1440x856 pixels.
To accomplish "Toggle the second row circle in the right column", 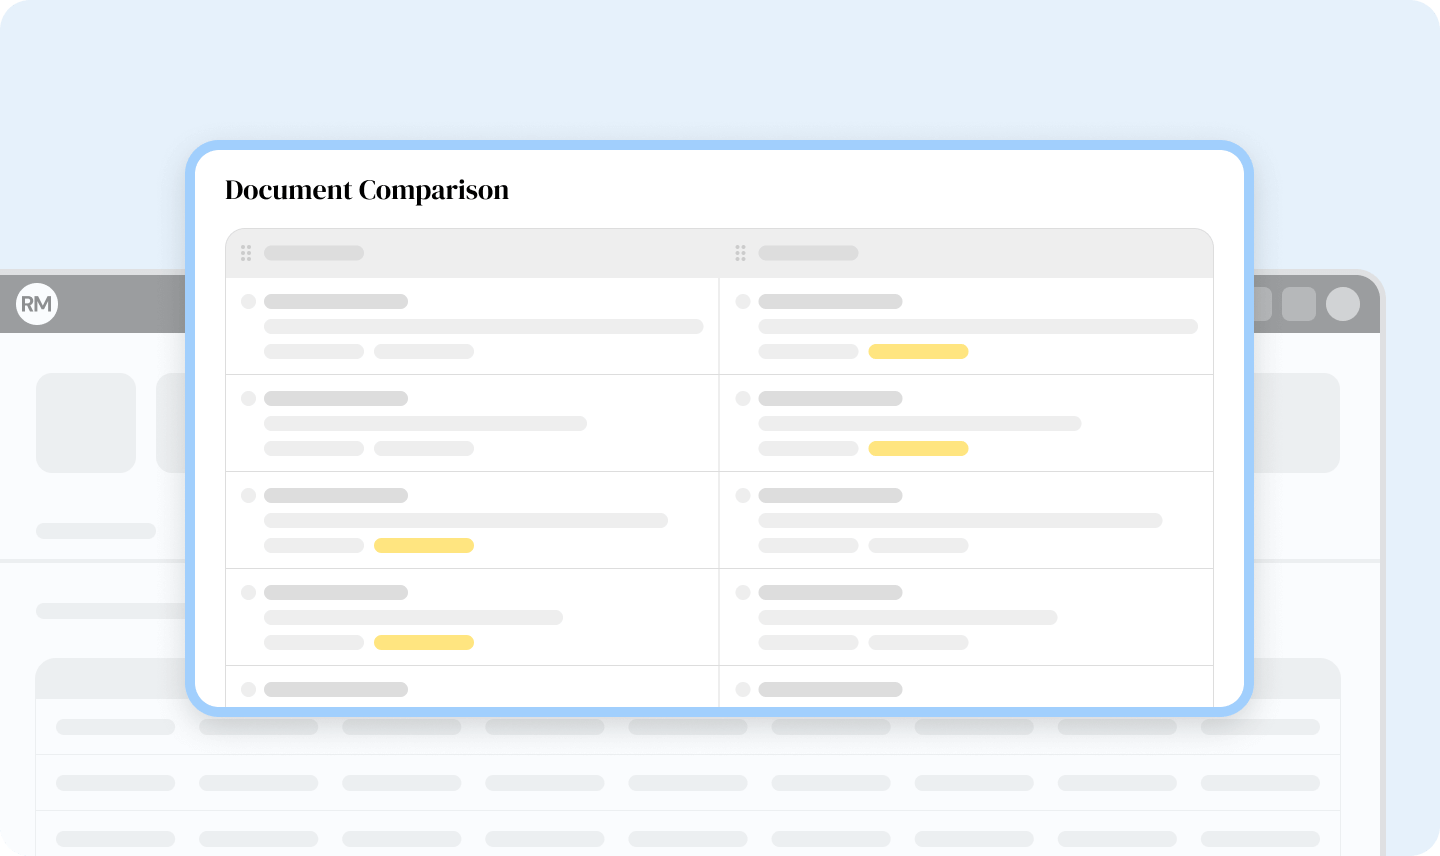I will (742, 398).
